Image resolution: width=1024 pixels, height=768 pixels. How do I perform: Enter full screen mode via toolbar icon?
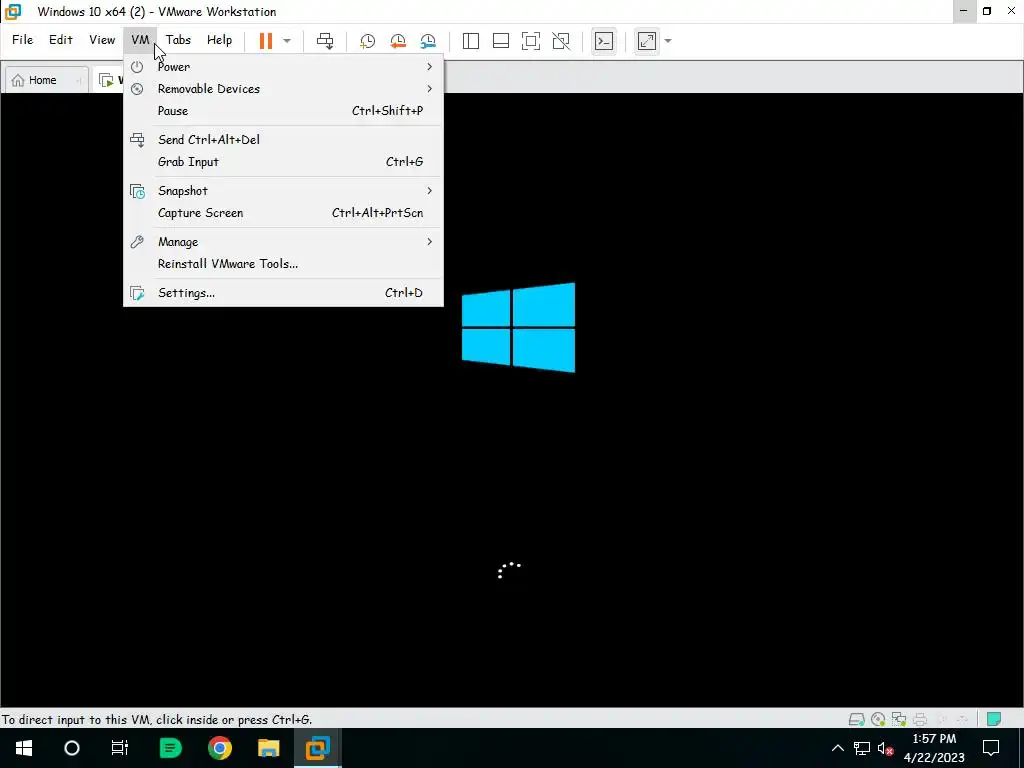(x=531, y=40)
